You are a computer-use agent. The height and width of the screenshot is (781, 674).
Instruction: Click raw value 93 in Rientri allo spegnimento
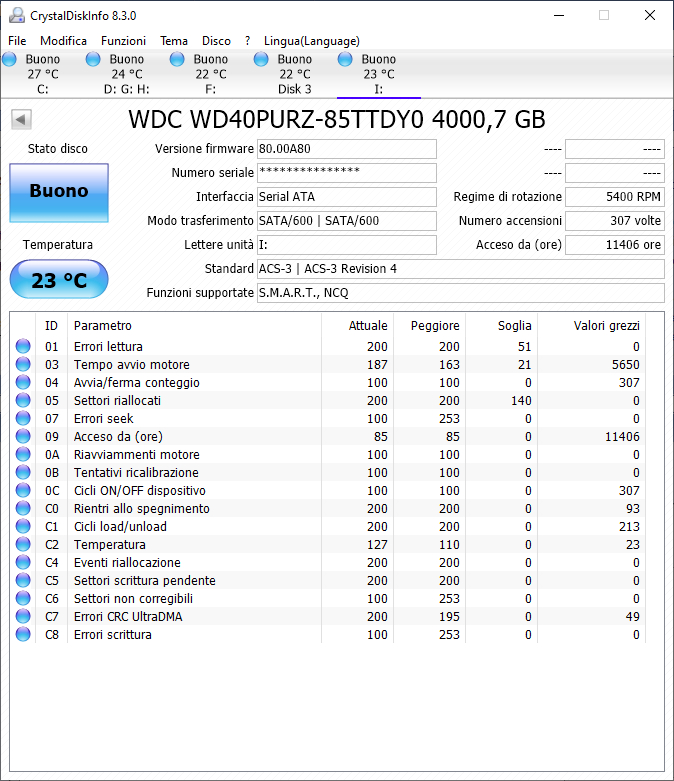point(633,509)
